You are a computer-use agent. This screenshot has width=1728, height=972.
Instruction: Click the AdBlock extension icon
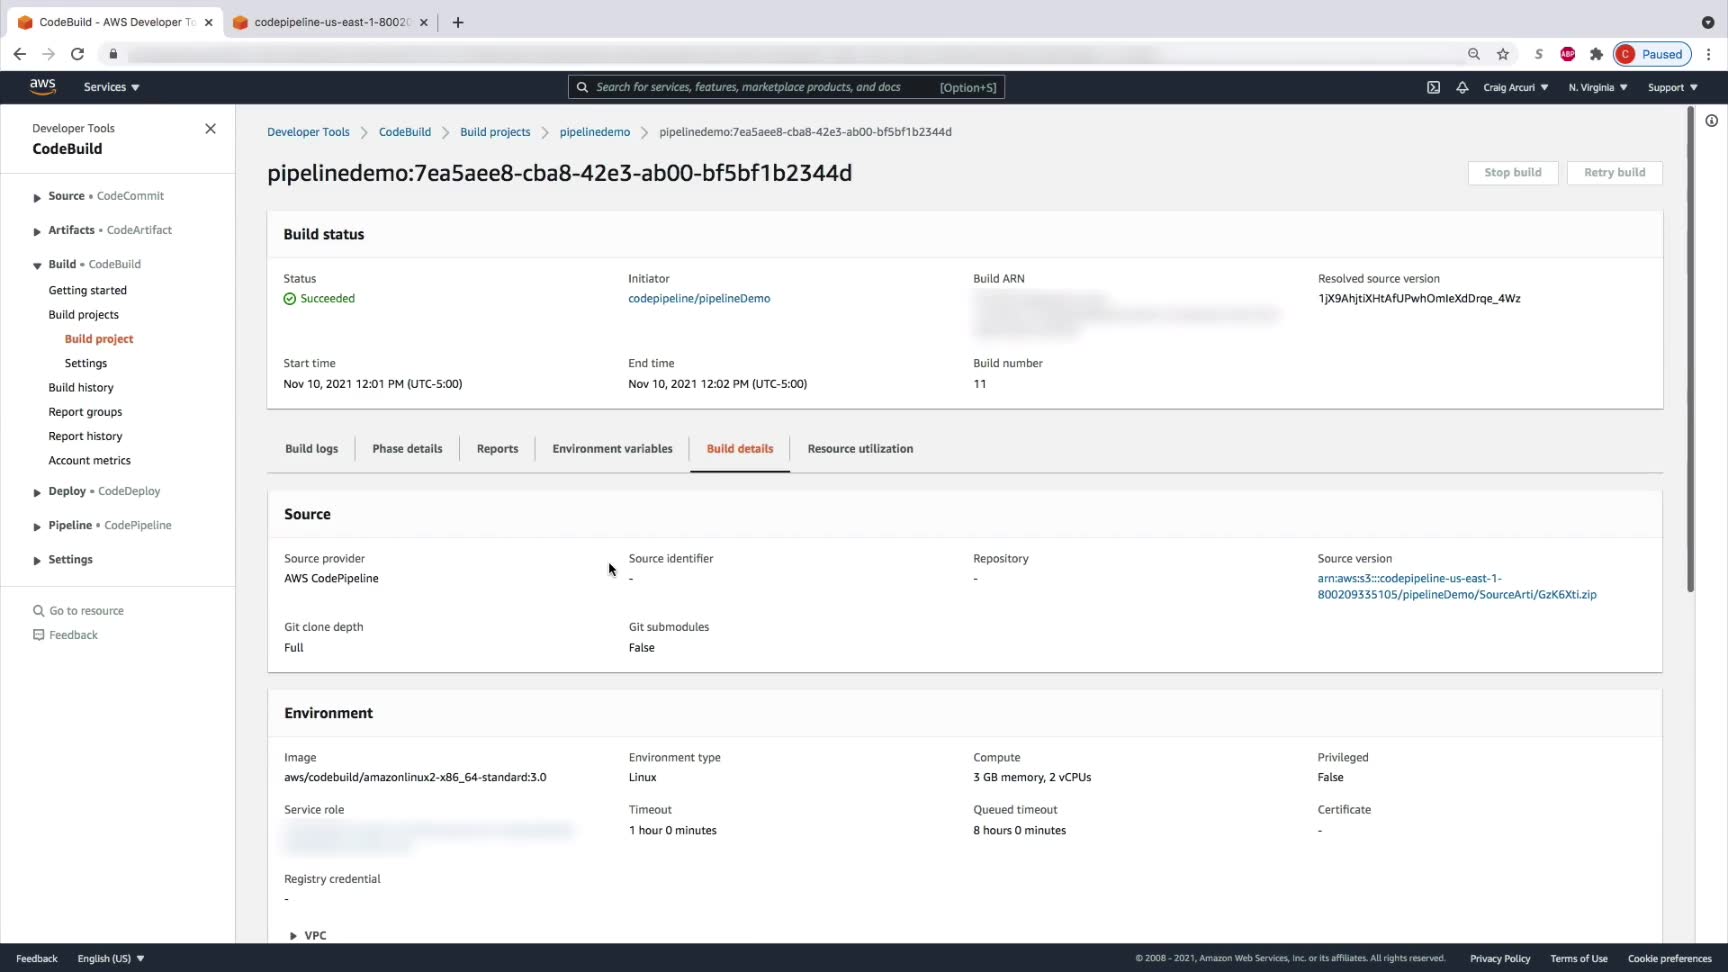click(x=1567, y=54)
